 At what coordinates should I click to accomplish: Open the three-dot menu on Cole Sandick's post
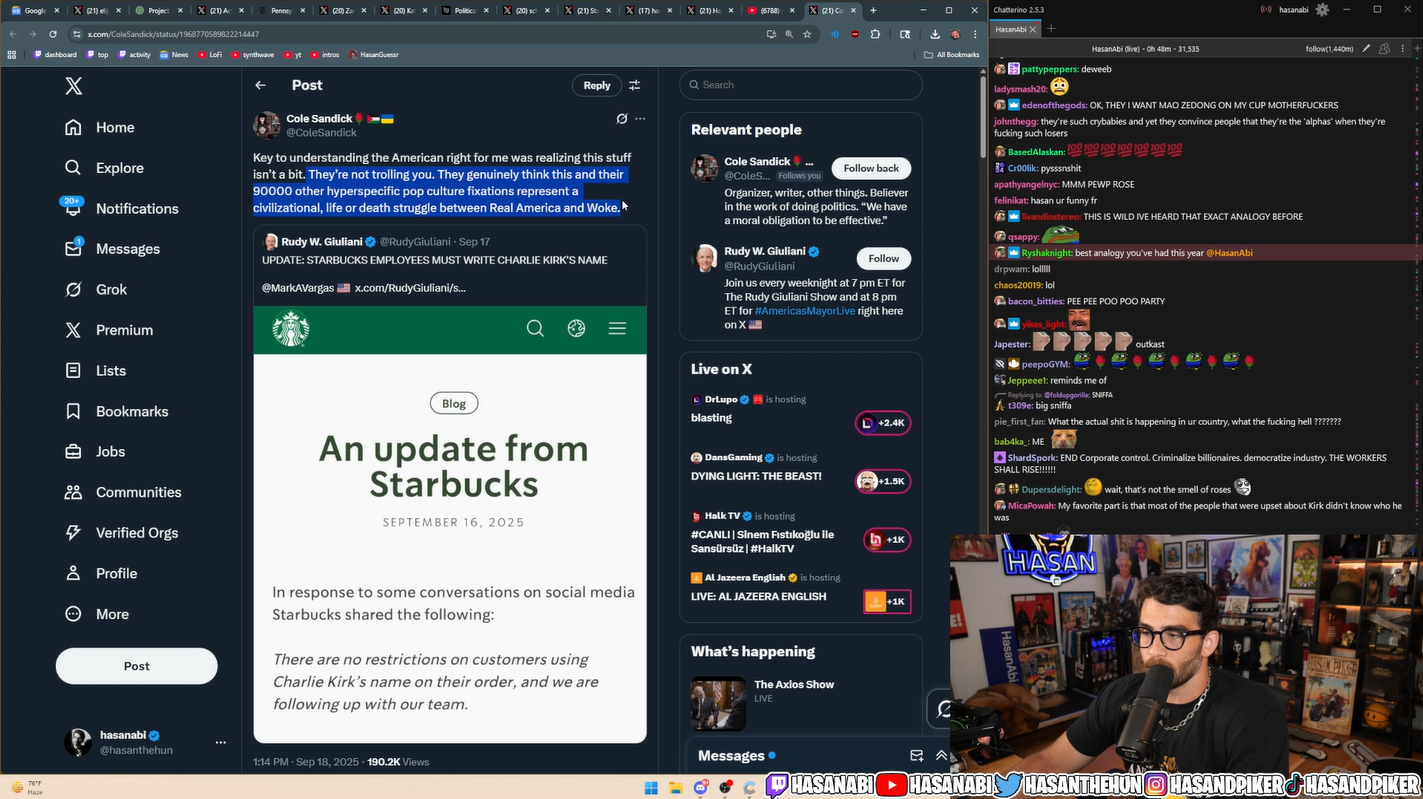[x=640, y=118]
